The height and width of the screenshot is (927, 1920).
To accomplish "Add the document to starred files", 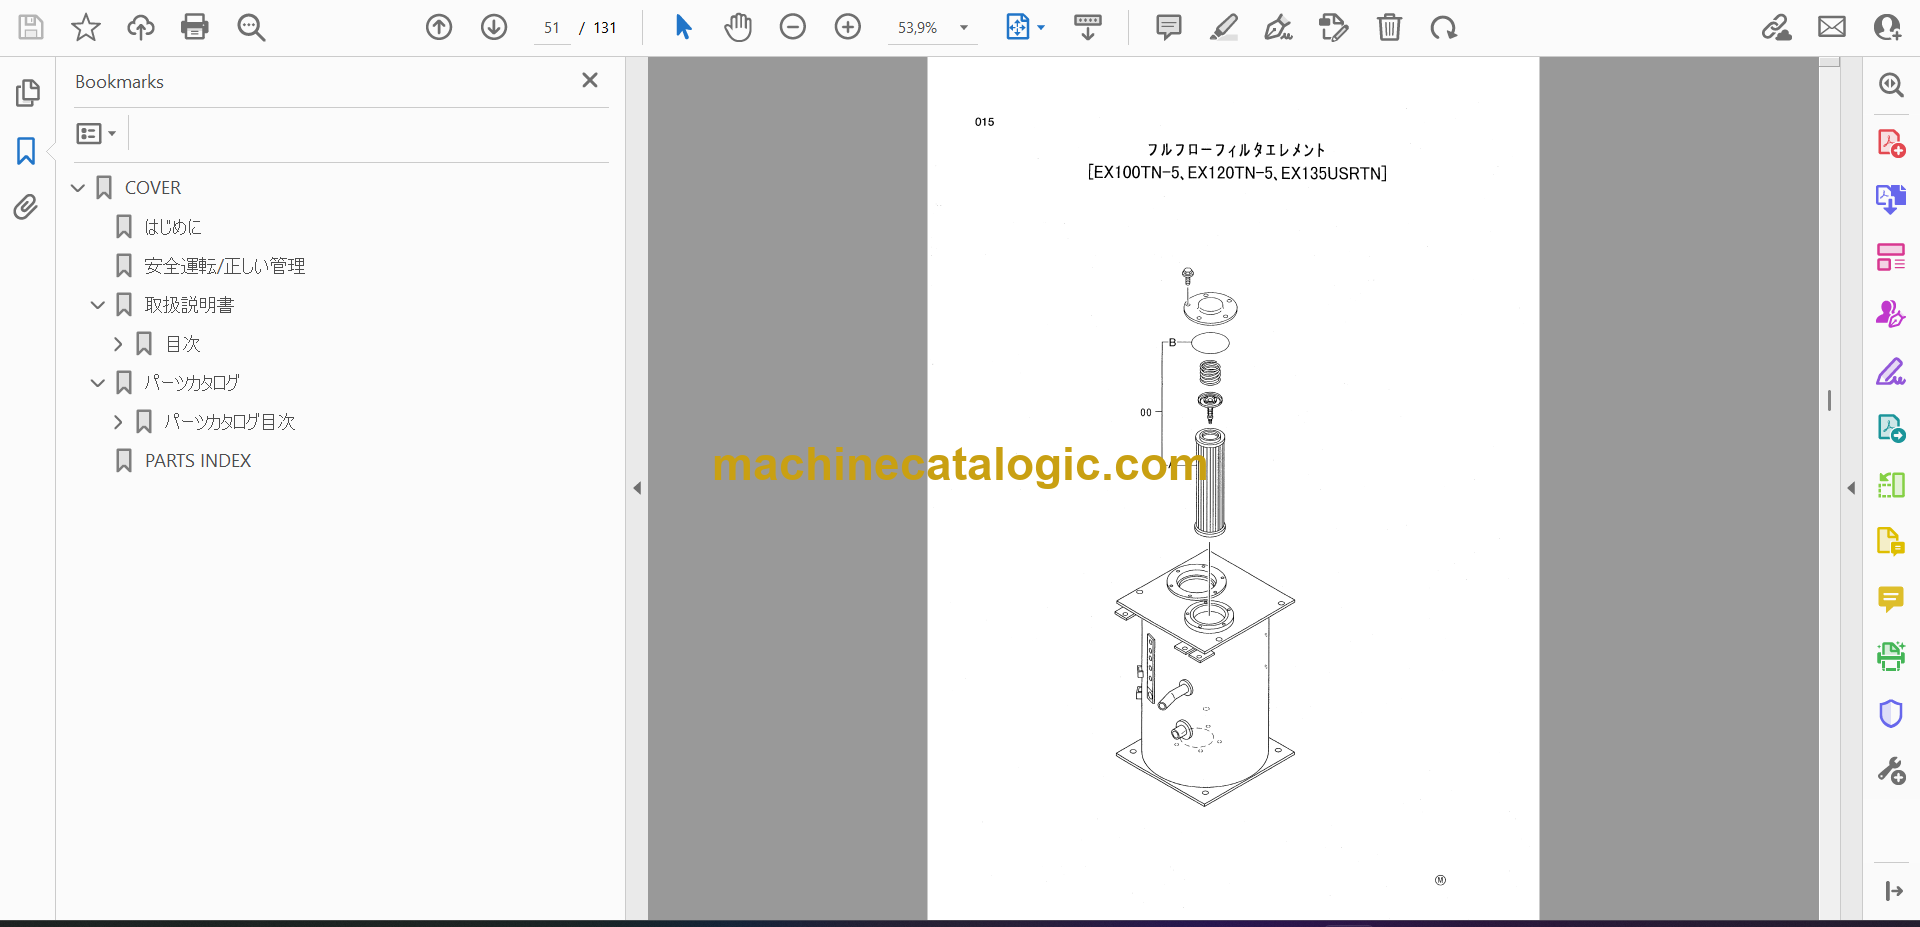I will 86,27.
